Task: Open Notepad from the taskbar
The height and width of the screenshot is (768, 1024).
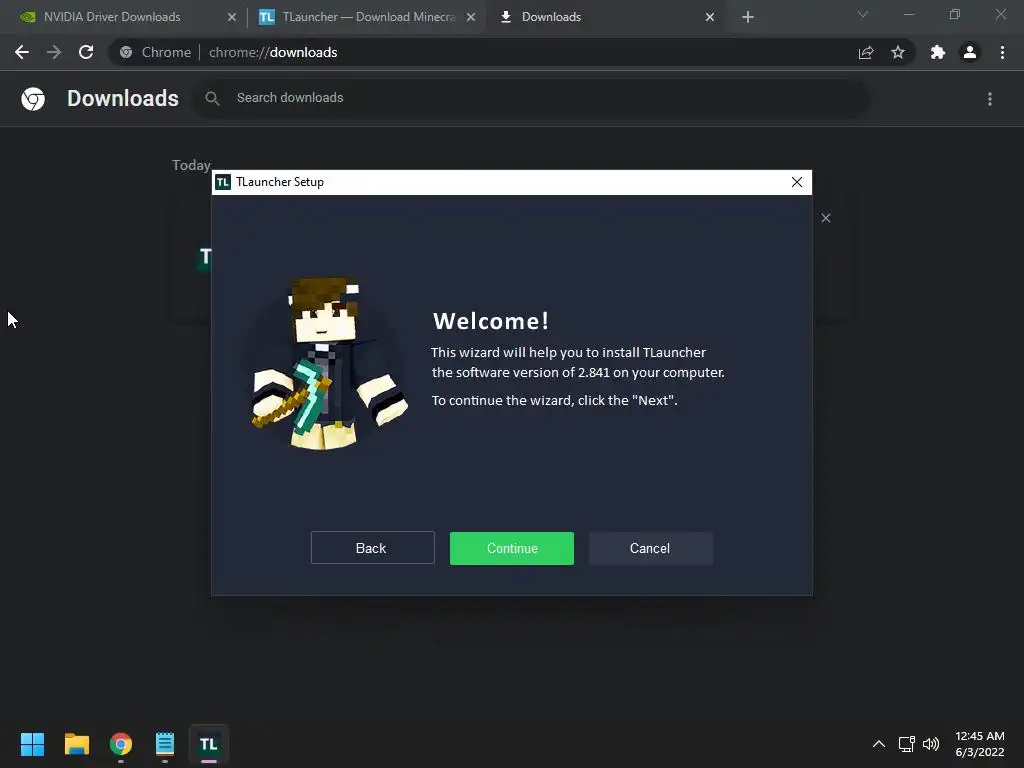Action: (165, 744)
